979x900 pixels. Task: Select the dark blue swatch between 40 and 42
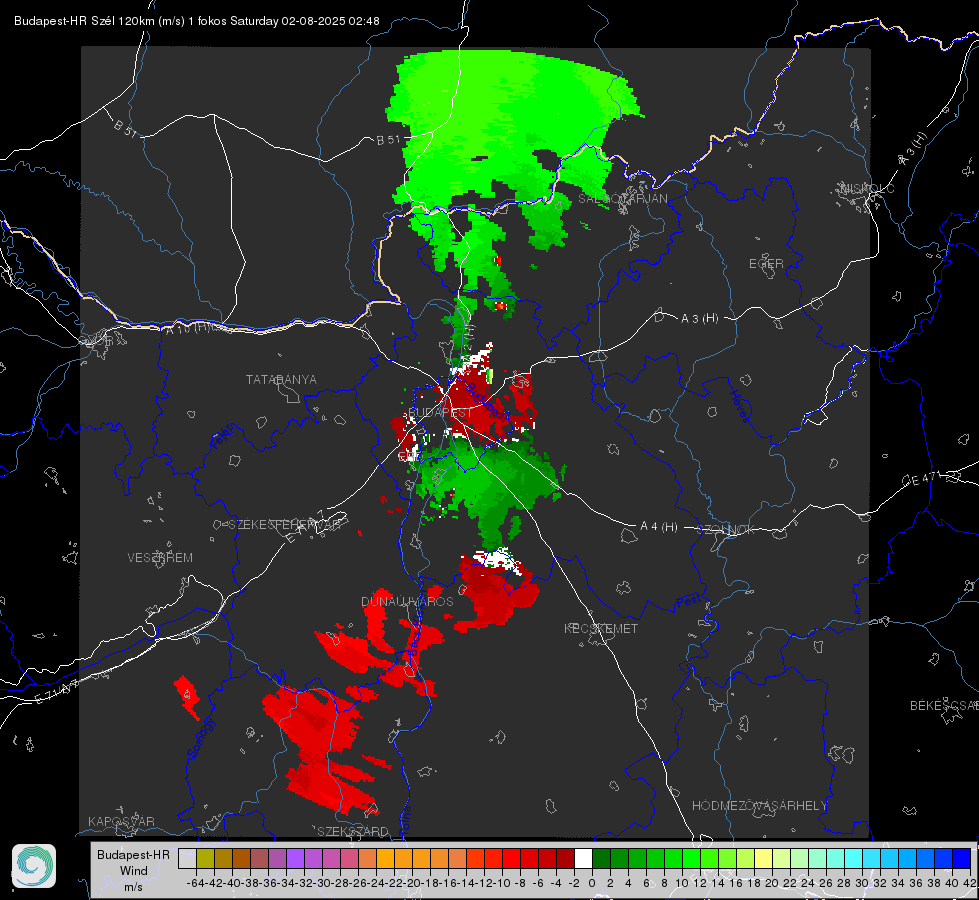[960, 859]
